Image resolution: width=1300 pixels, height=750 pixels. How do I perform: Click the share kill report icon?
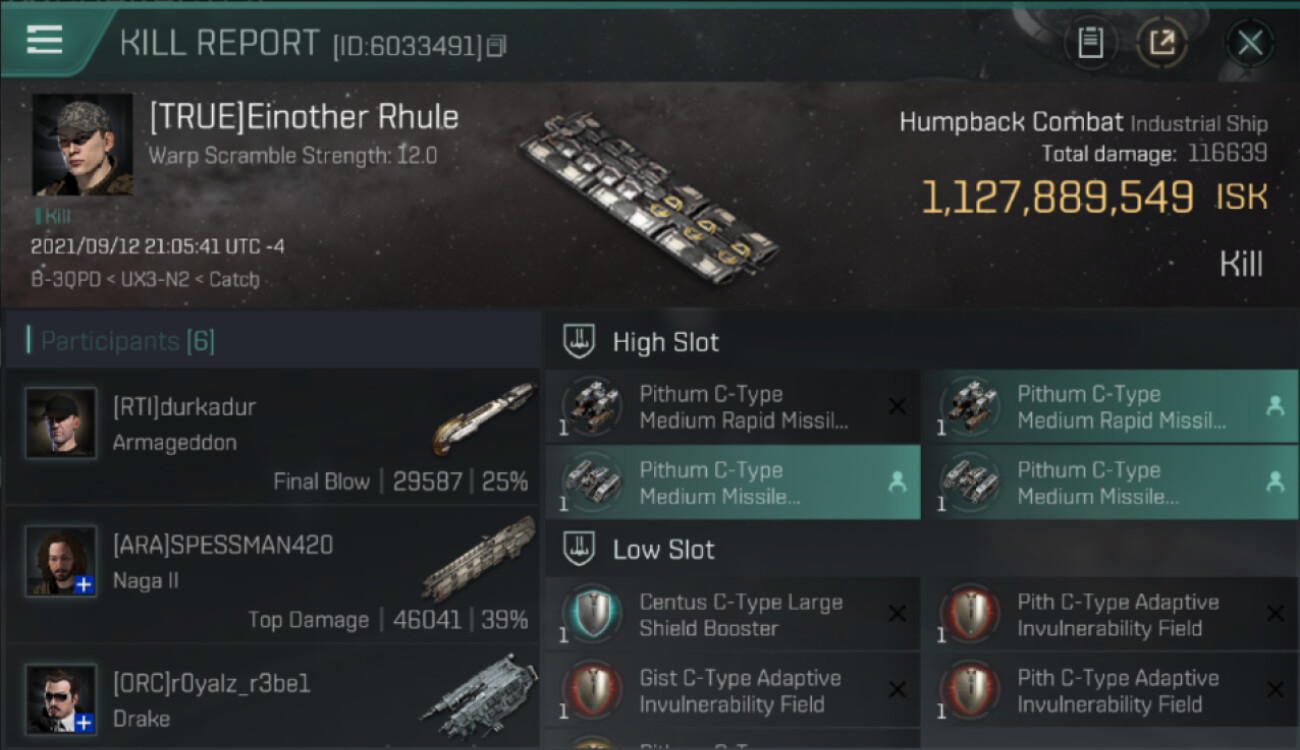(x=1162, y=42)
